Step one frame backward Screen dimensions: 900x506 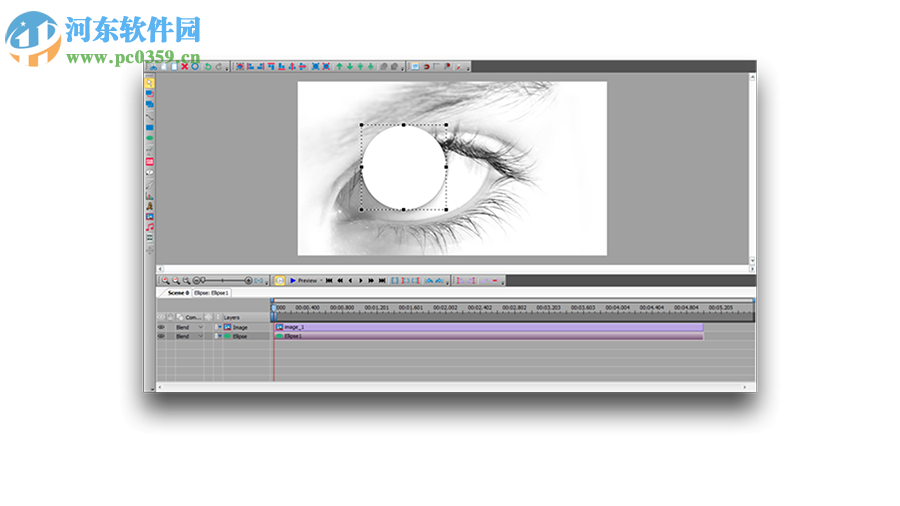coord(350,281)
